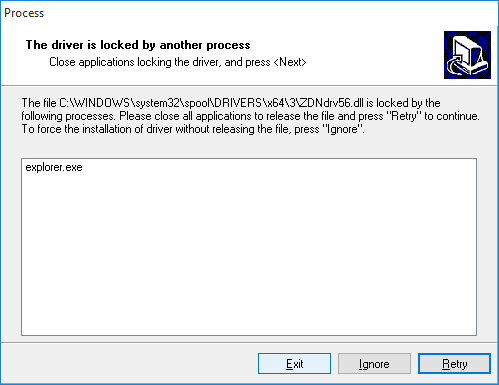Choose Exit to quit the installer
This screenshot has height=385, width=499.
294,364
